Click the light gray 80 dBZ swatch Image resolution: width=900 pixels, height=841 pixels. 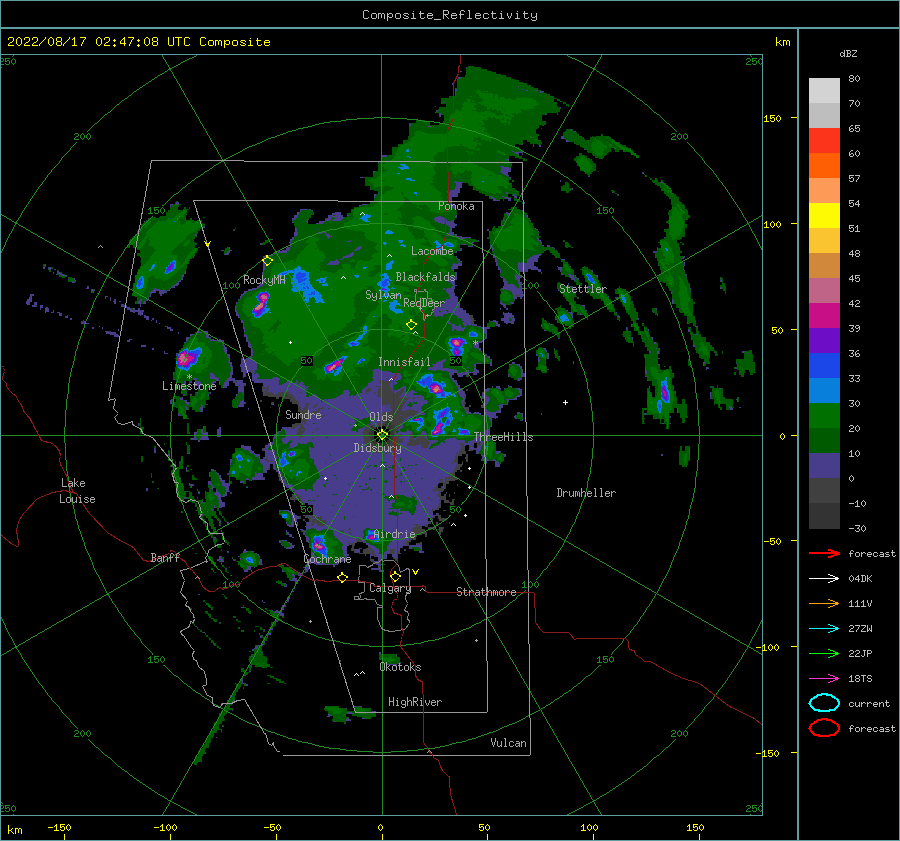tap(824, 90)
